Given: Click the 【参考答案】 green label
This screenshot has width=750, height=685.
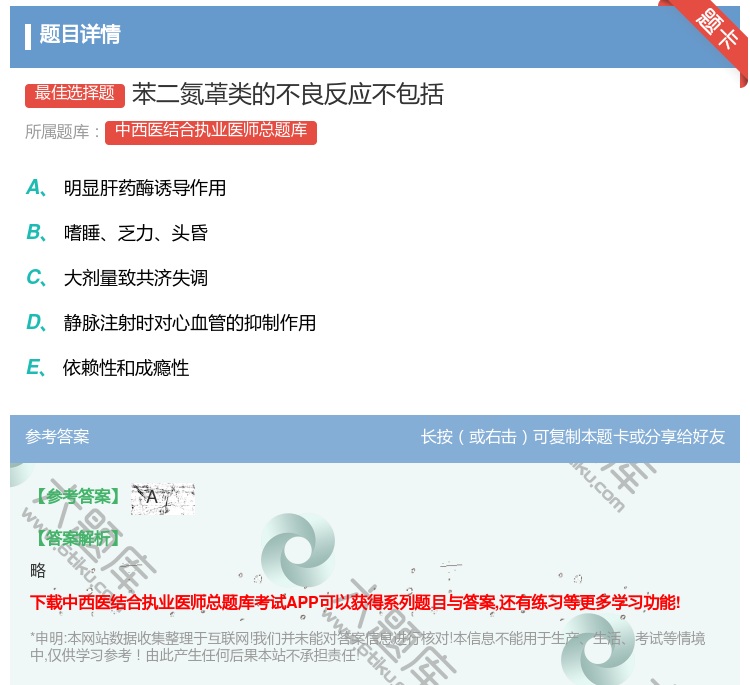Looking at the screenshot, I should [x=79, y=497].
